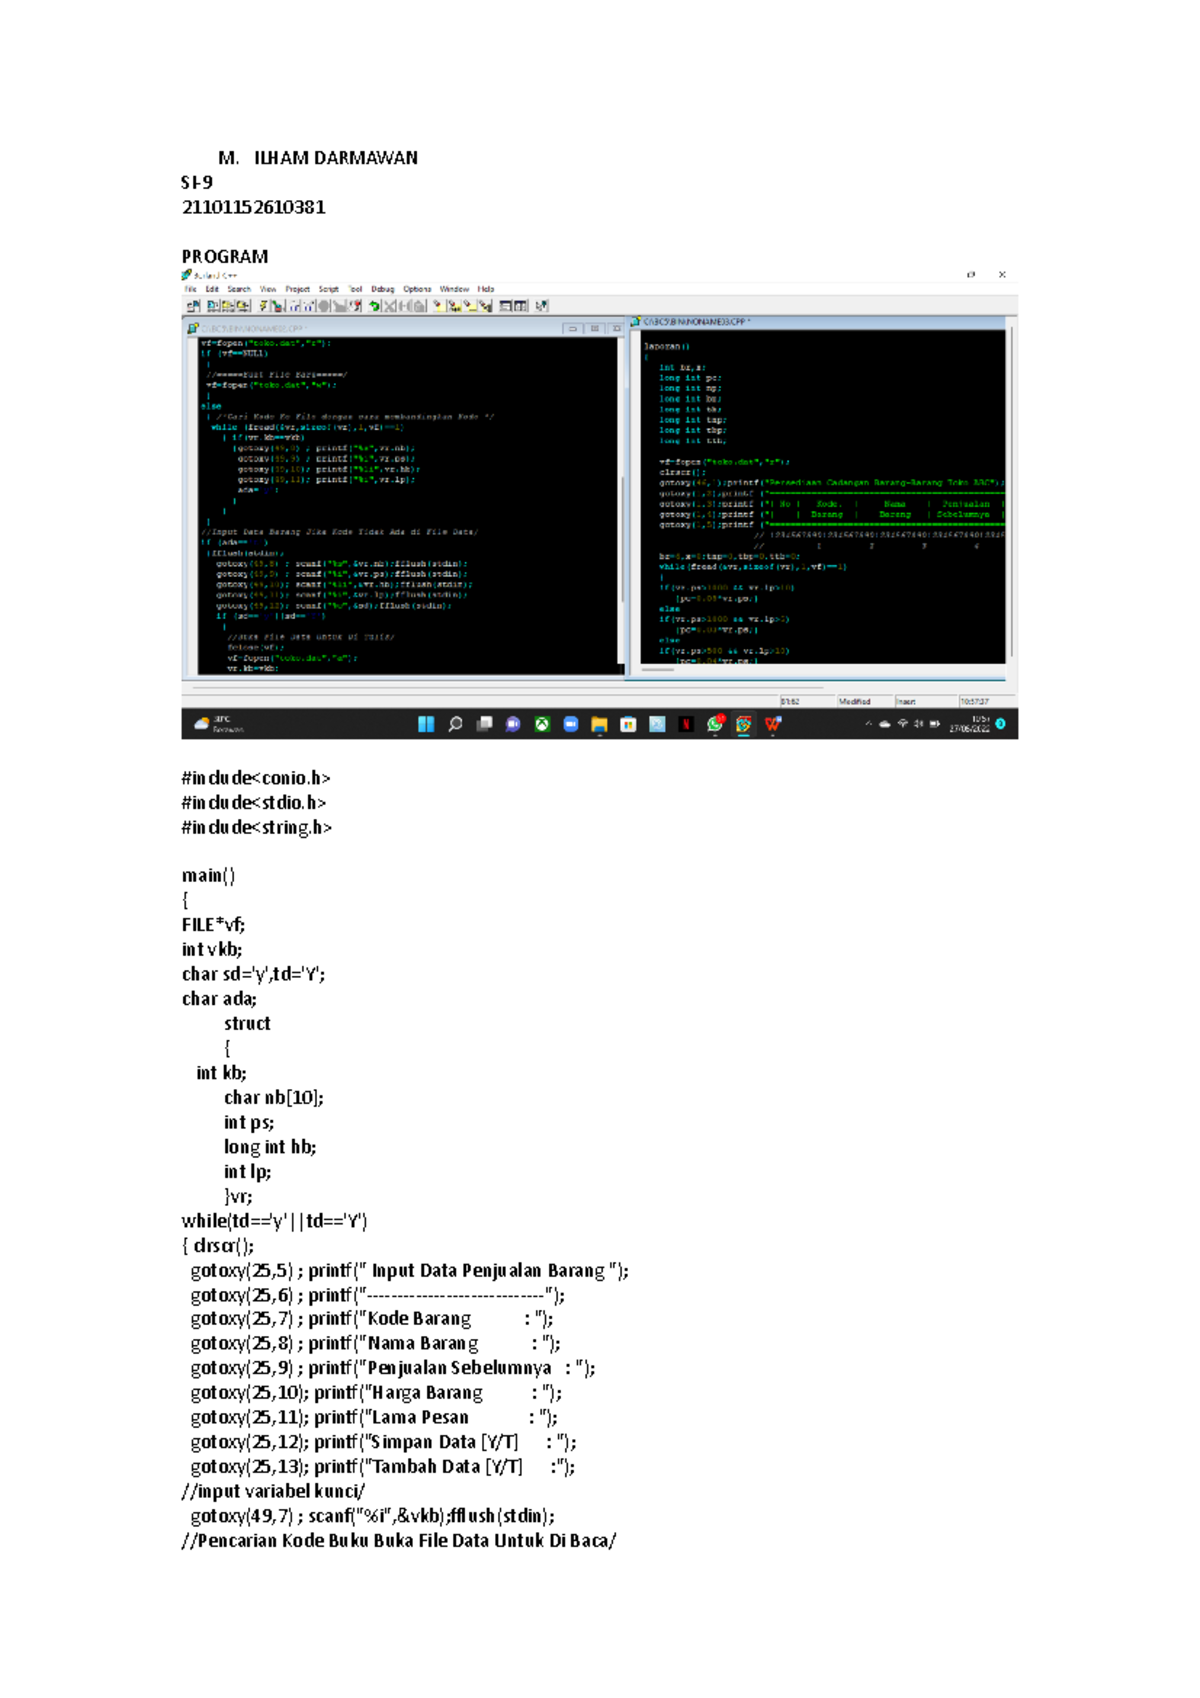Screen dimensions: 1200x1698
Task: Open the File menu in Borland C++
Action: pos(190,289)
